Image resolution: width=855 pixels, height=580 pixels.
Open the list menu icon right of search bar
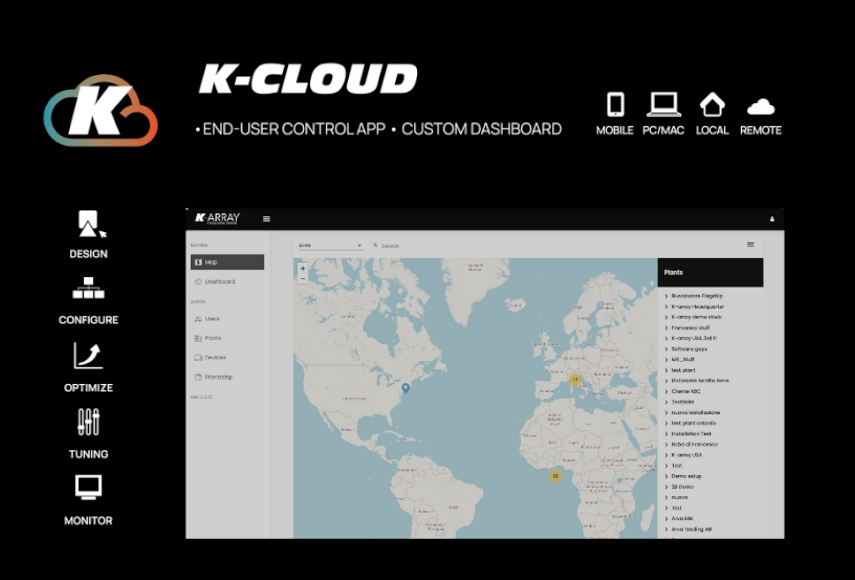tap(750, 245)
